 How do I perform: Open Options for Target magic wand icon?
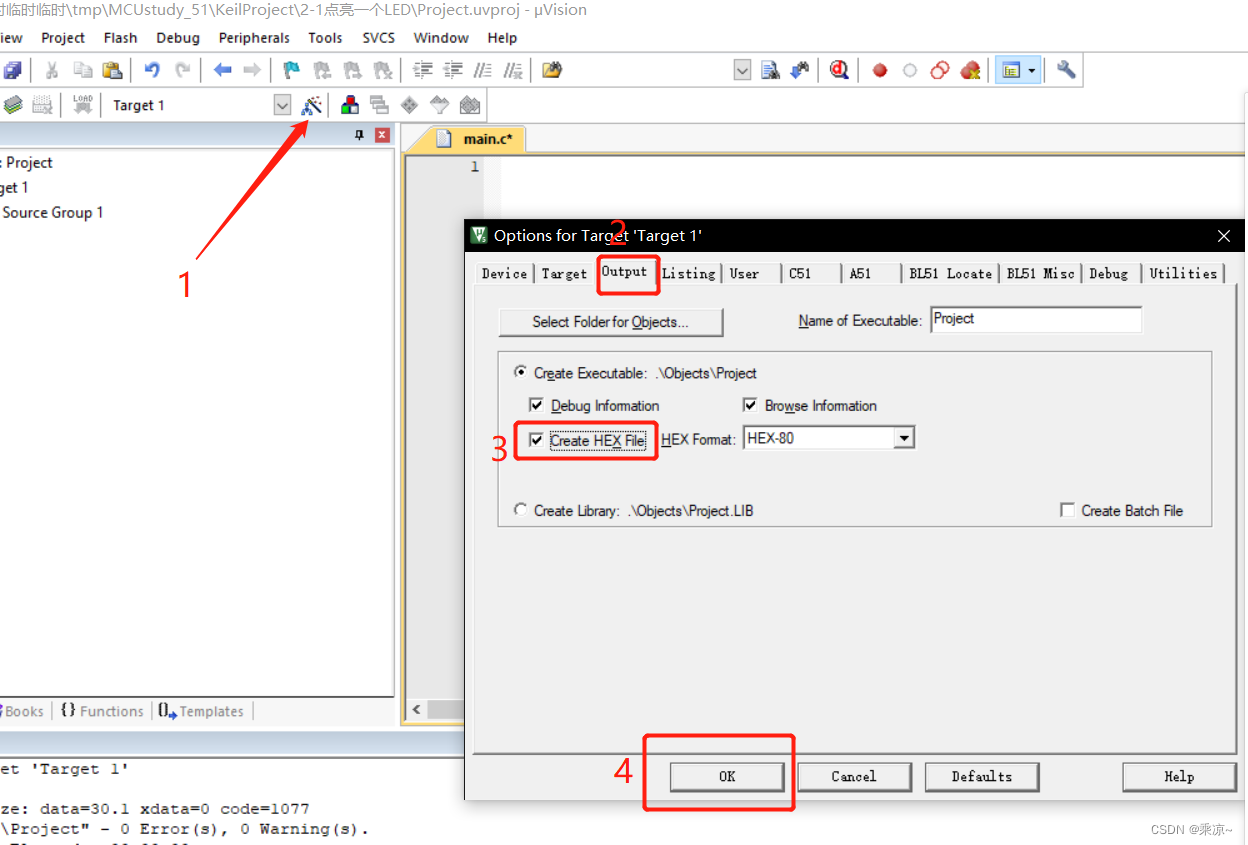(x=312, y=105)
